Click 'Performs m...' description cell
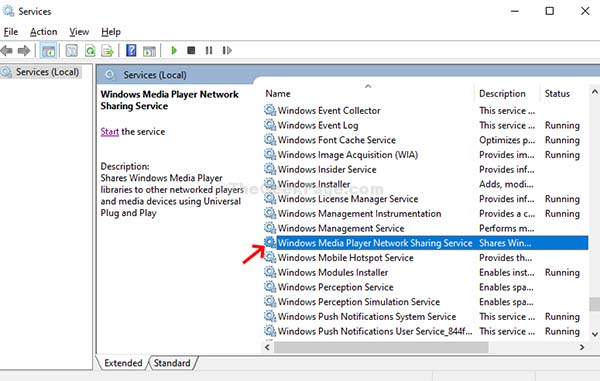The image size is (600, 381). click(x=507, y=228)
